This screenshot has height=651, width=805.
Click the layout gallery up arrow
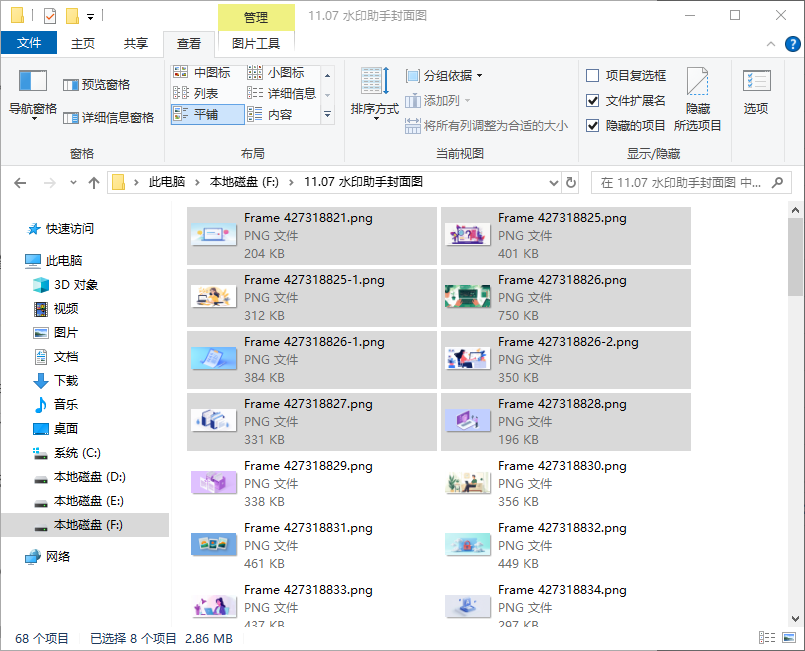click(328, 75)
